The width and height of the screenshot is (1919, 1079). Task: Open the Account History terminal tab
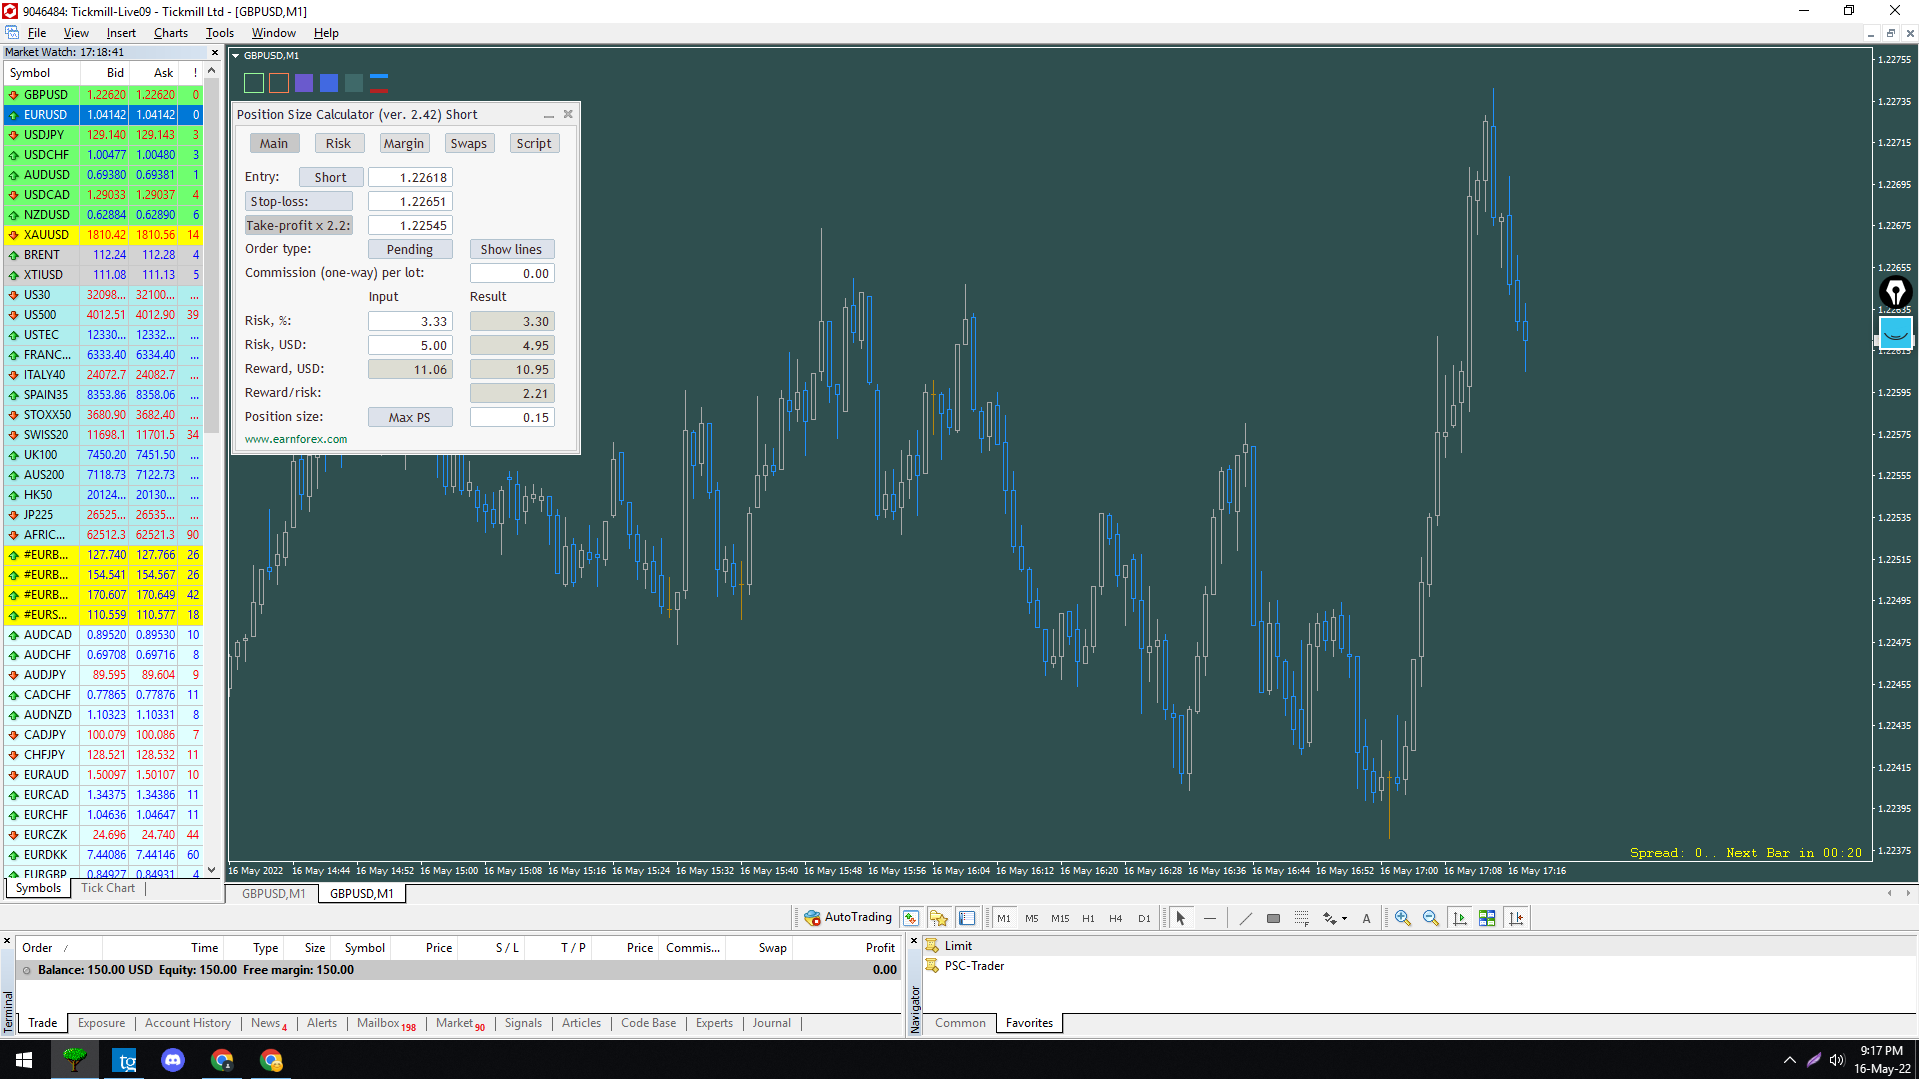pos(188,1023)
